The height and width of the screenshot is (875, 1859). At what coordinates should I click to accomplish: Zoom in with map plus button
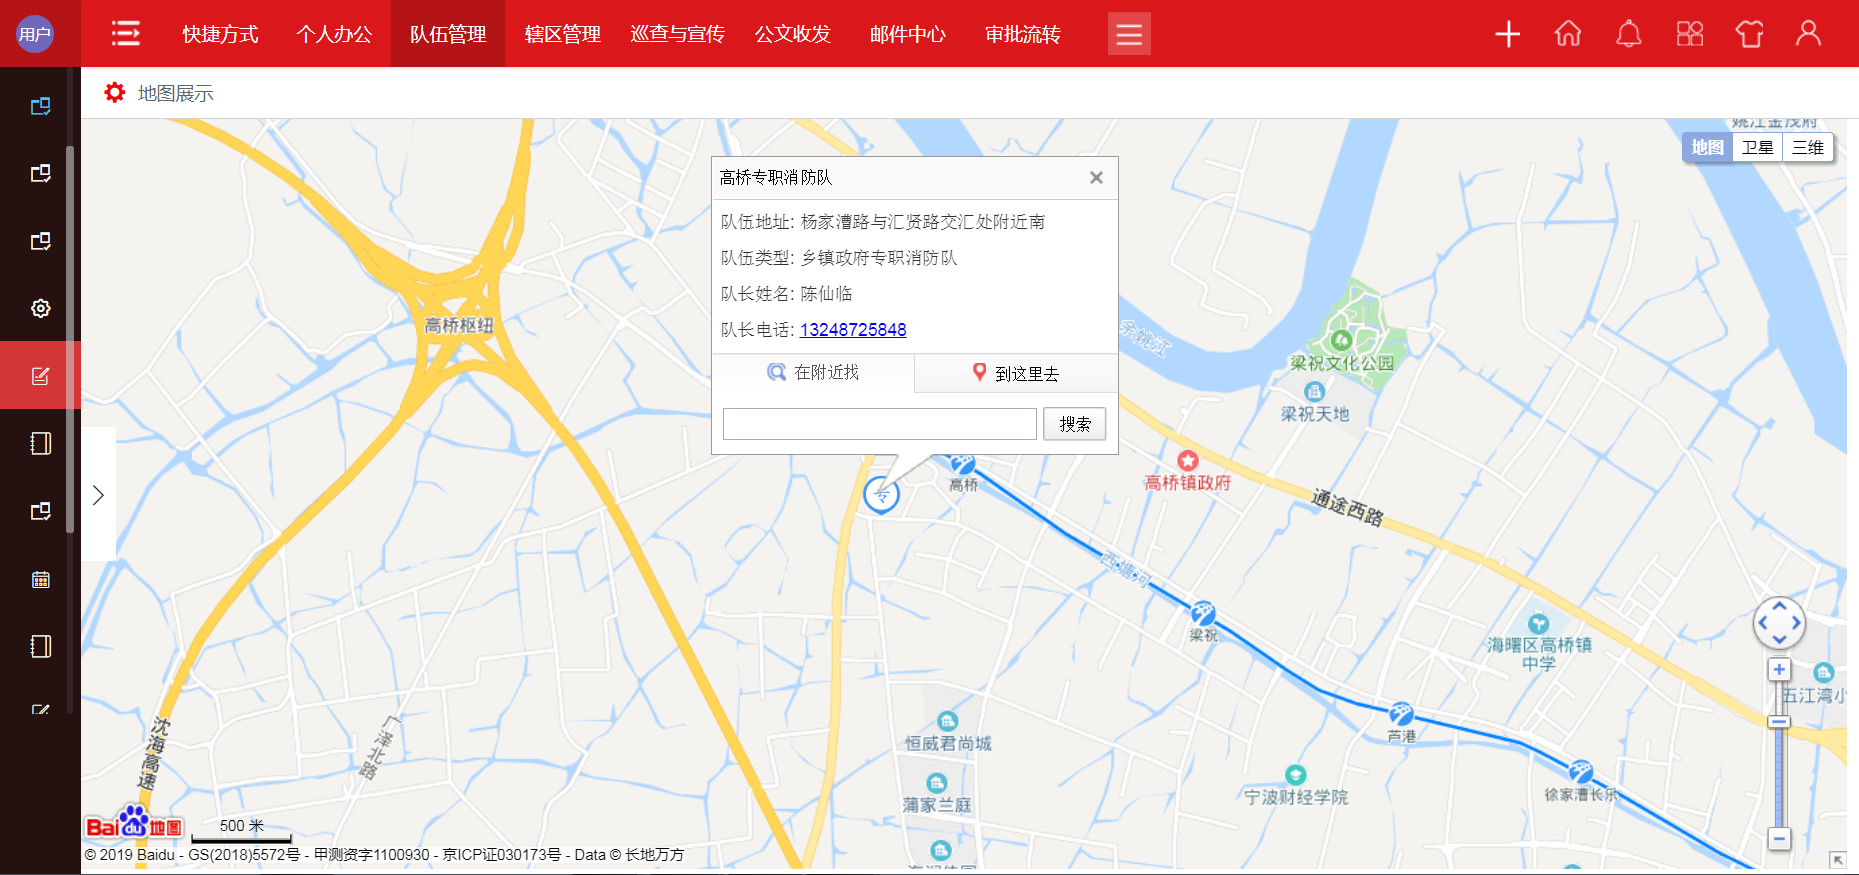[x=1779, y=670]
